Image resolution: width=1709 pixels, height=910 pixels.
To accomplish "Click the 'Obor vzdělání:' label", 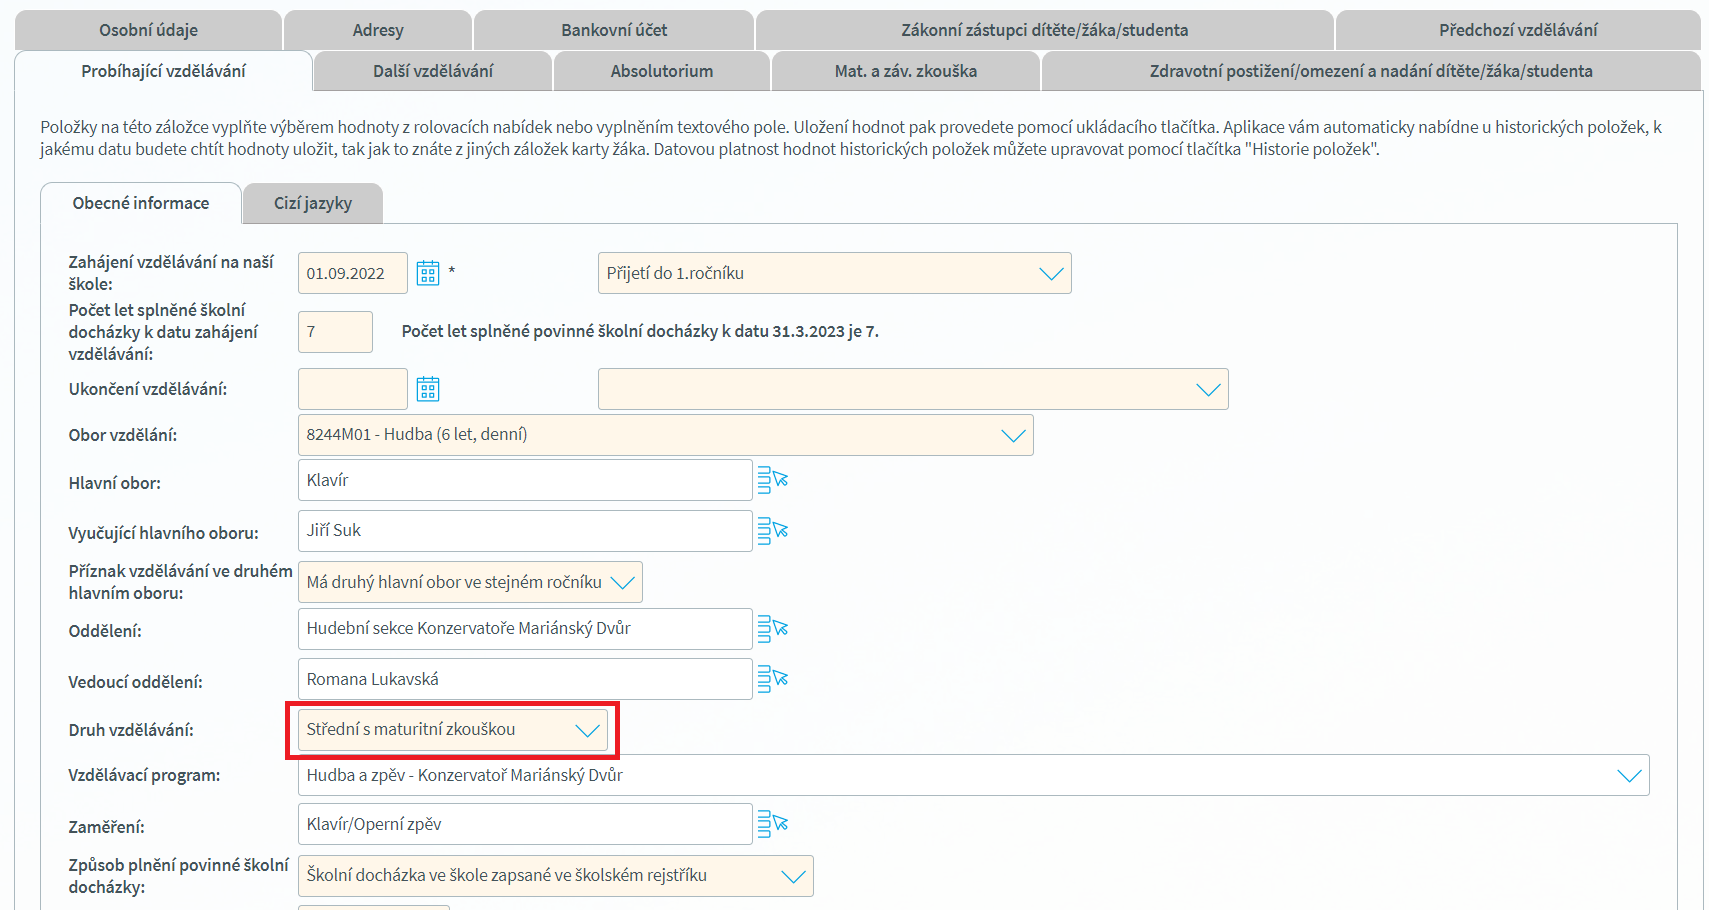I will coord(123,435).
